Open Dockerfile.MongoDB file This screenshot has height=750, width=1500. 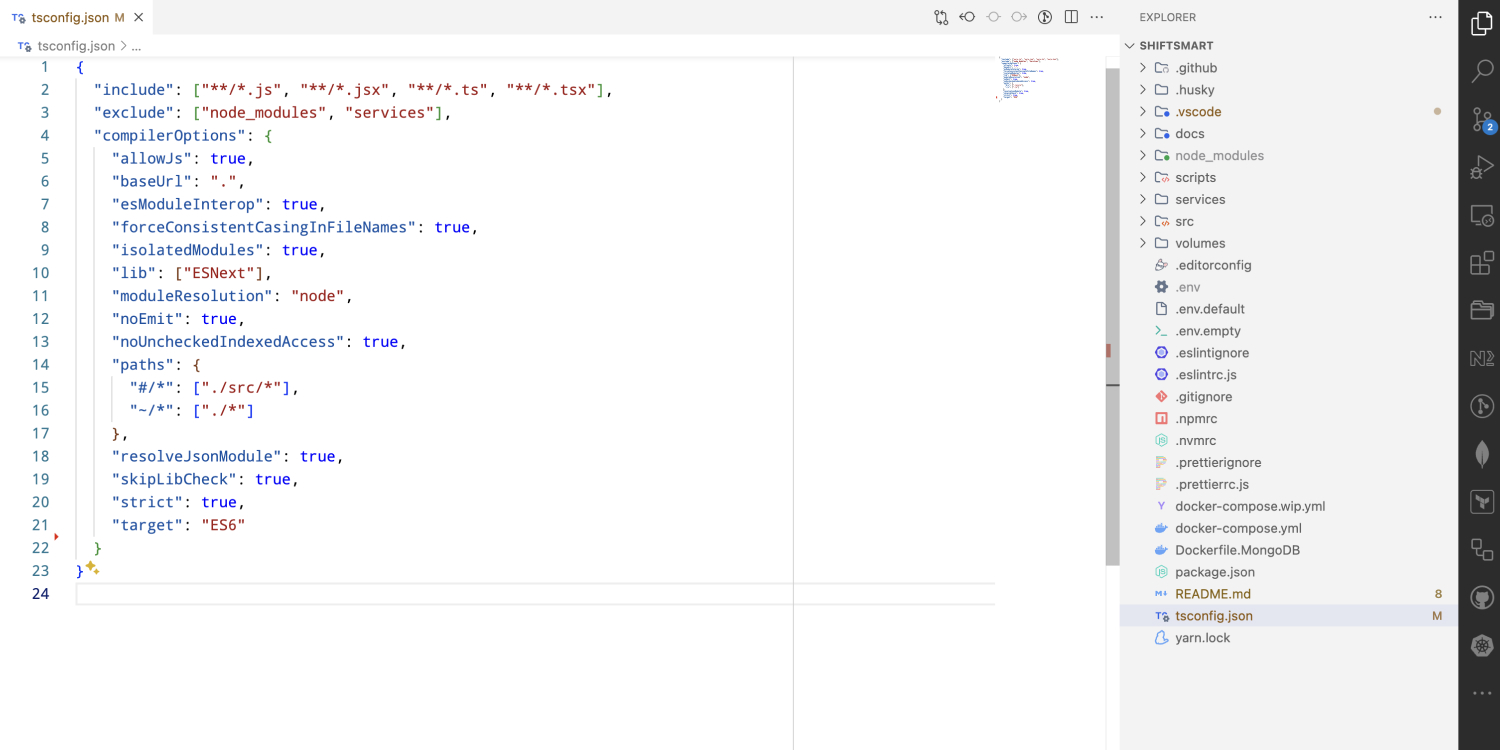click(x=1289, y=551)
